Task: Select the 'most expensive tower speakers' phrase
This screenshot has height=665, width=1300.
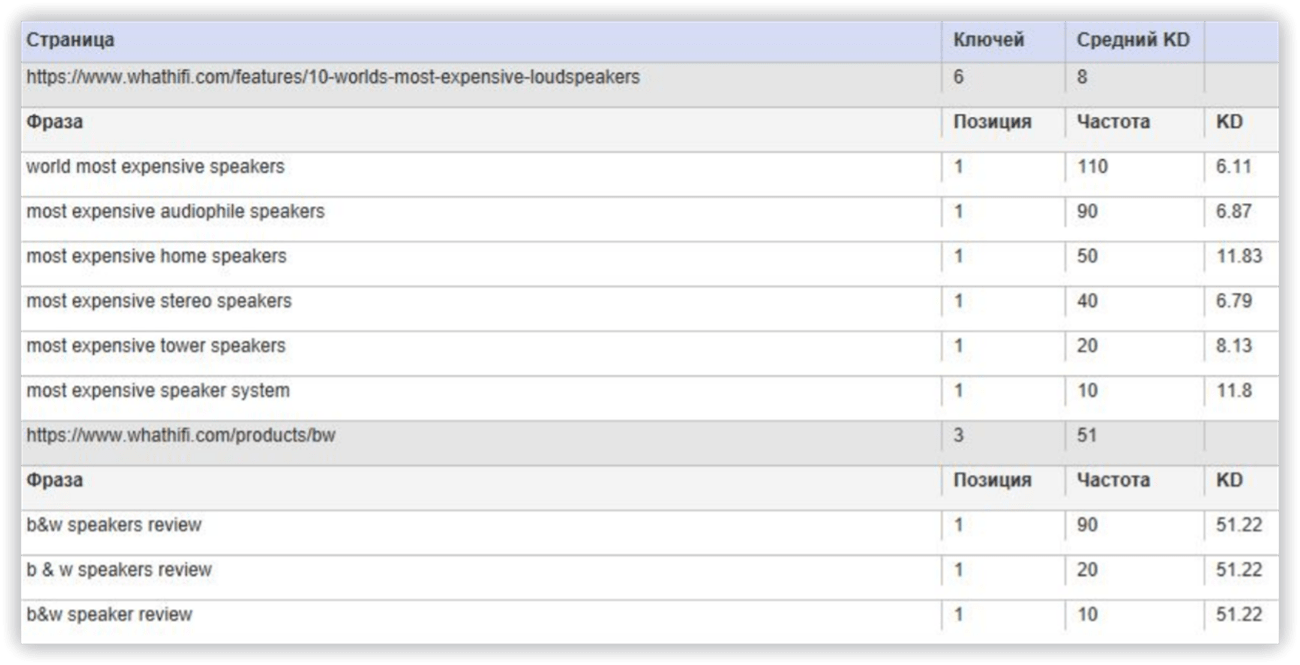Action: pyautogui.click(x=156, y=346)
